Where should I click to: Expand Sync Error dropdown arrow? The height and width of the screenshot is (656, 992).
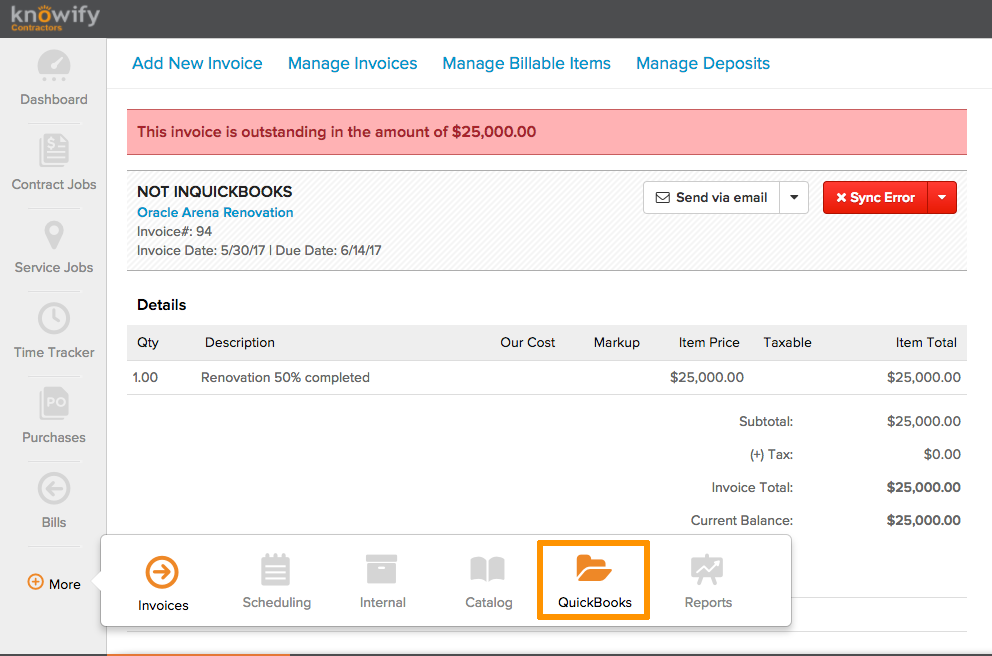coord(942,198)
